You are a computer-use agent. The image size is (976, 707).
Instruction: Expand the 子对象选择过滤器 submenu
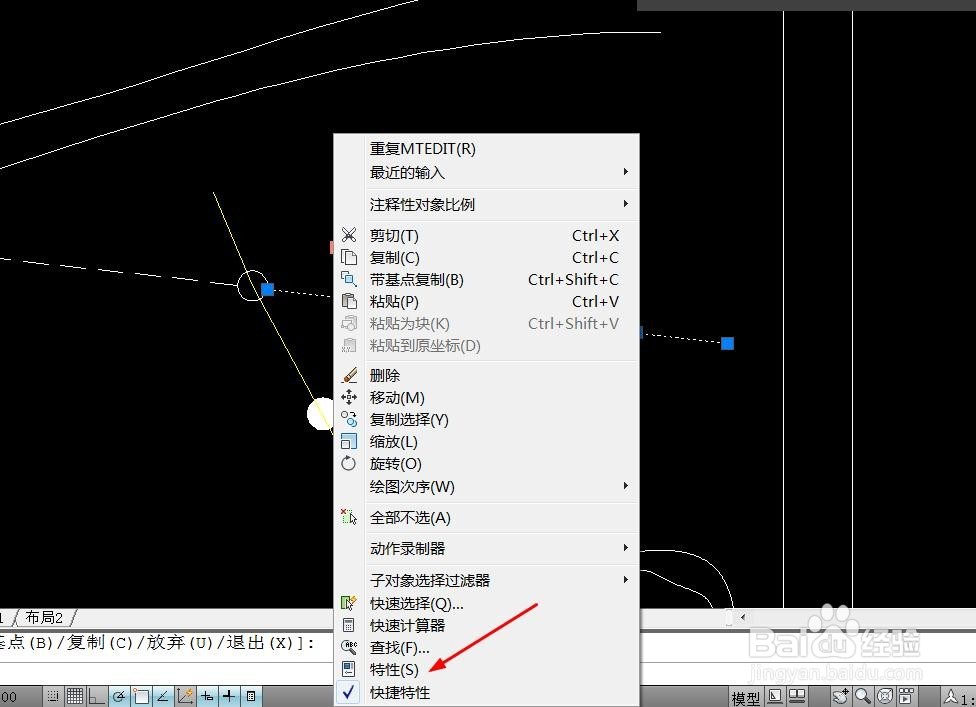[x=430, y=580]
